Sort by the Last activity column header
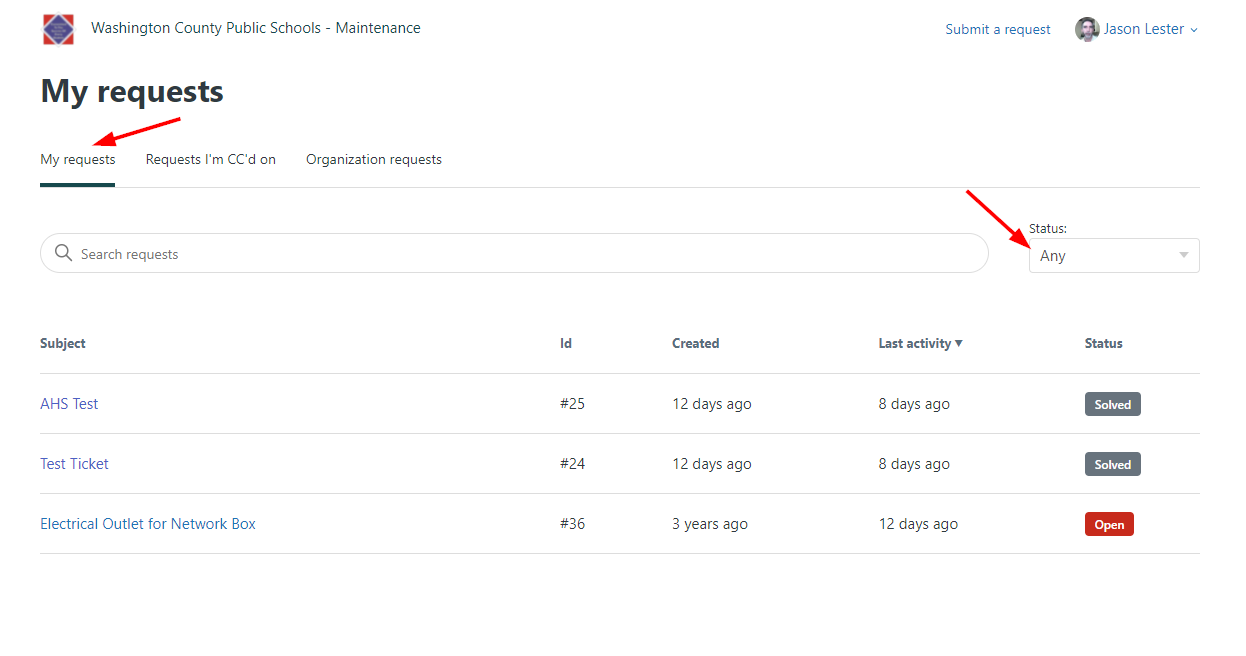 pos(915,343)
